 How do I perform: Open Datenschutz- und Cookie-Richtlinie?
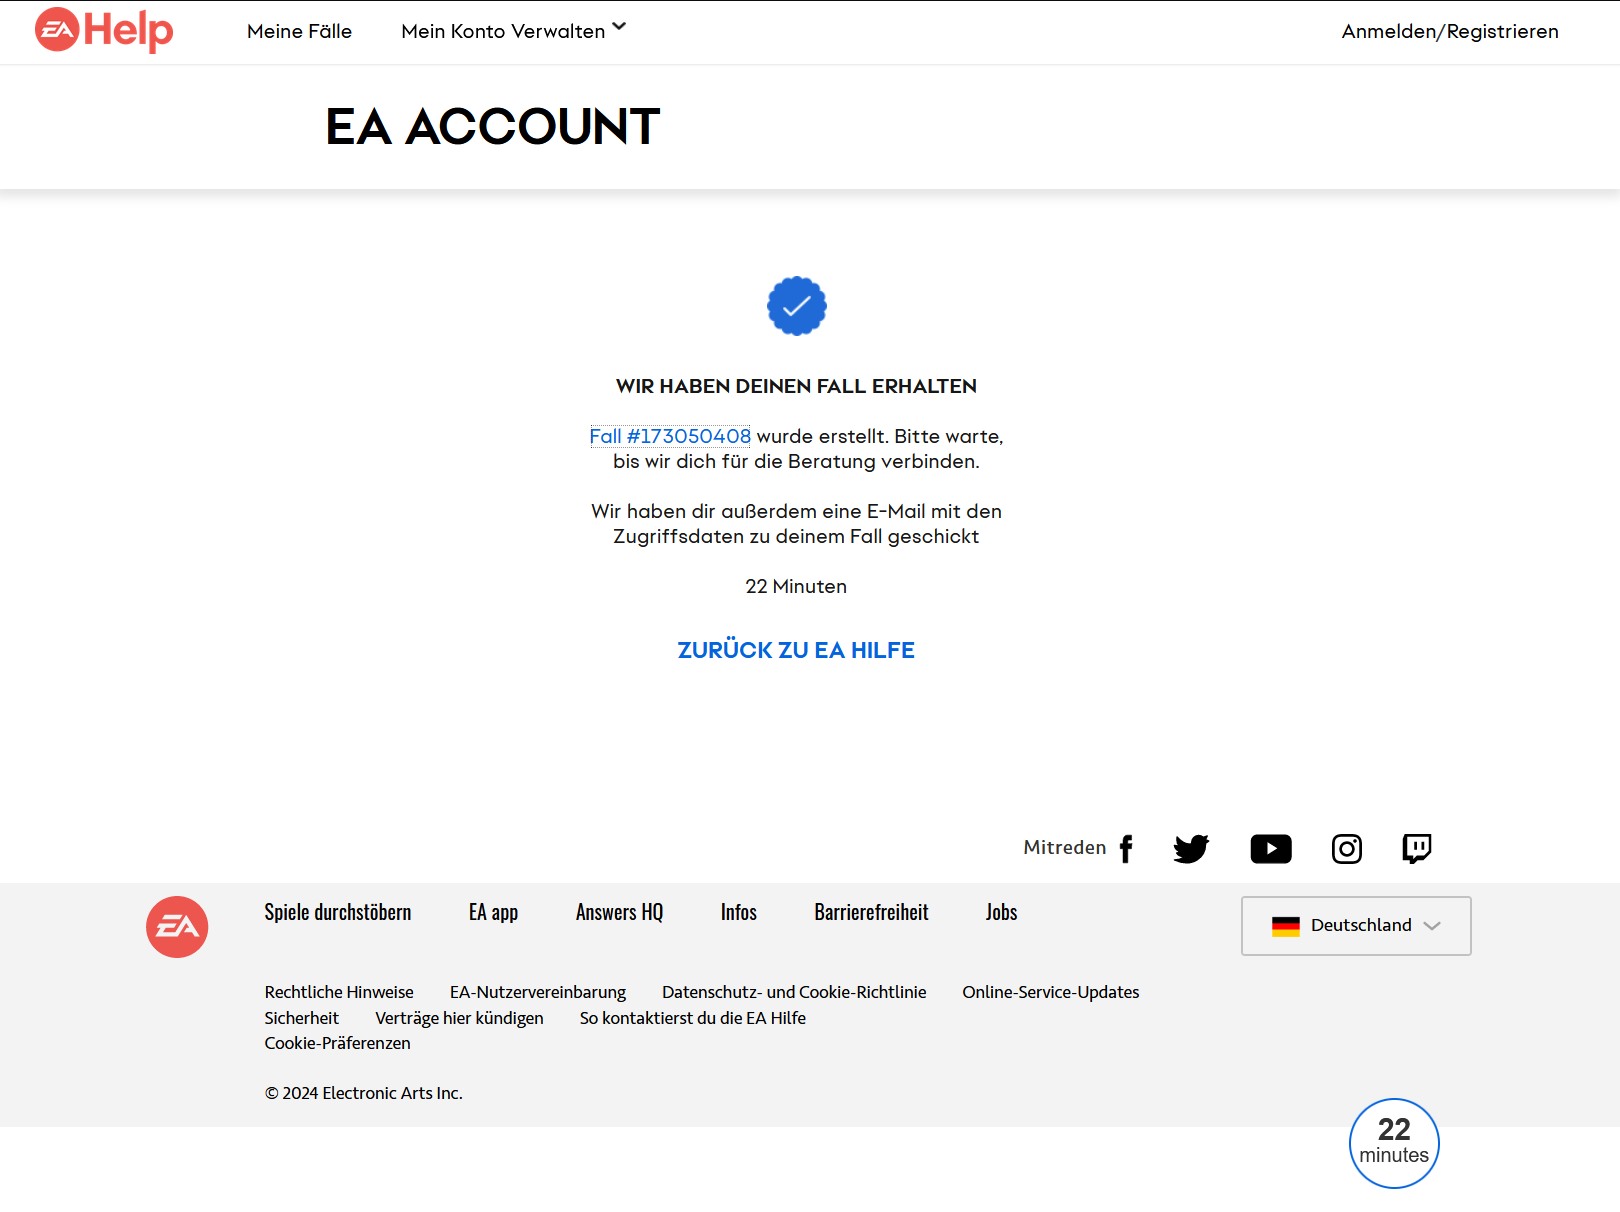pyautogui.click(x=794, y=992)
